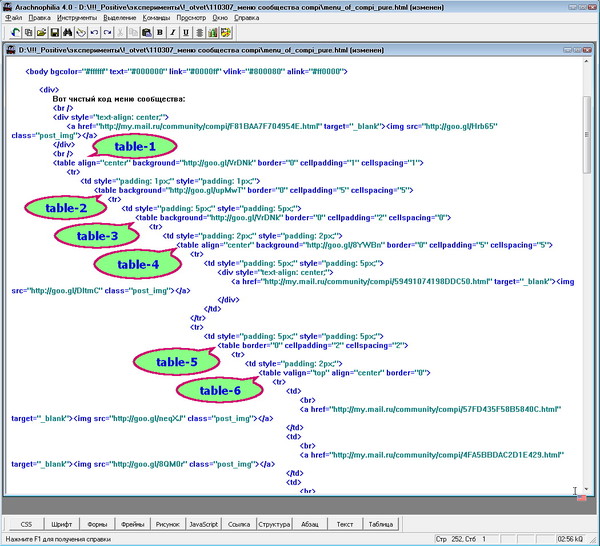Redo the last undone edit

tap(107, 33)
